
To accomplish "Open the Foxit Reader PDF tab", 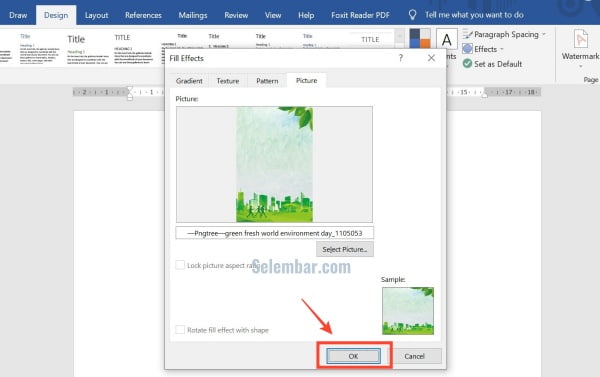I will [x=360, y=15].
